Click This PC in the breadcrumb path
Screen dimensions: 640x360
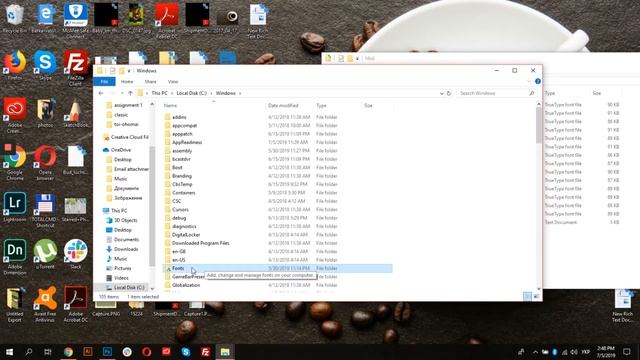pos(159,93)
